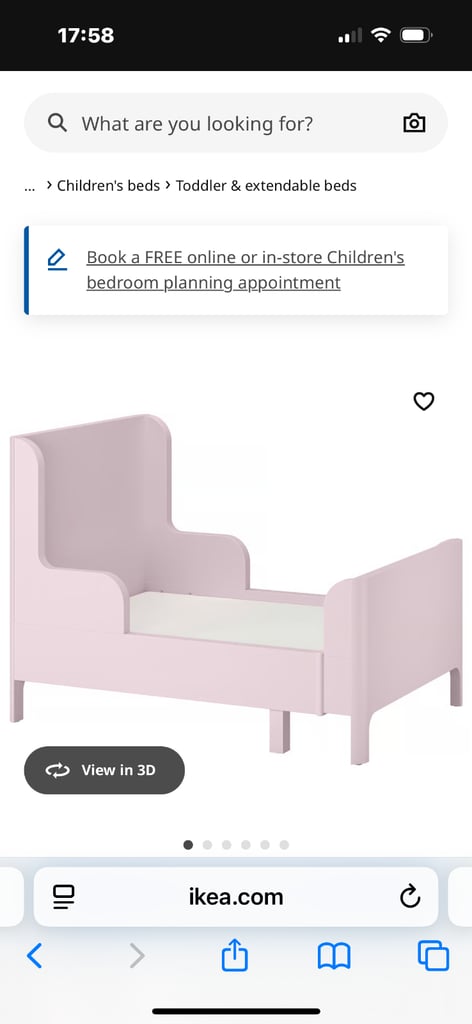Viewport: 472px width, 1024px height.
Task: Open Children's beds breadcrumb
Action: click(x=108, y=185)
